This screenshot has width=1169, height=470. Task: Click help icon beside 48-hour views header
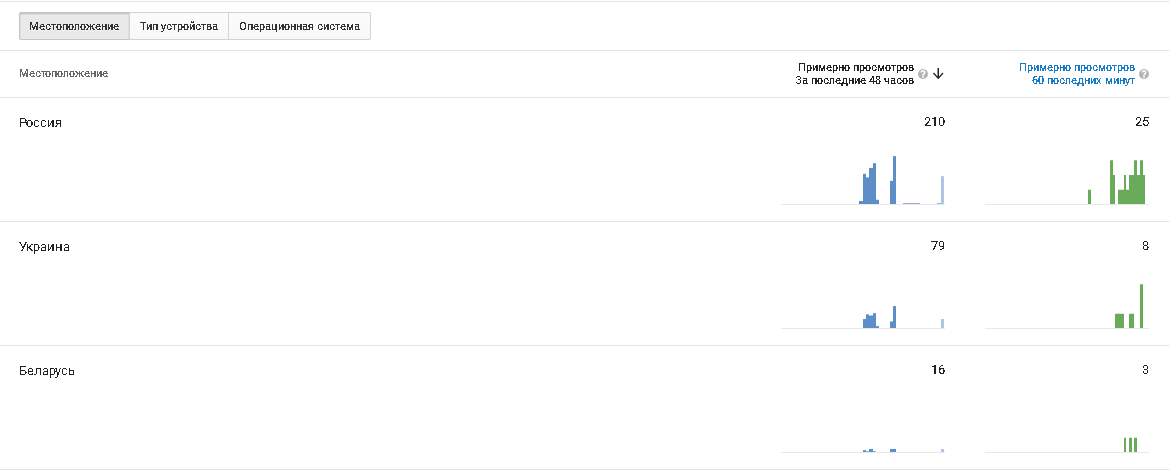923,74
